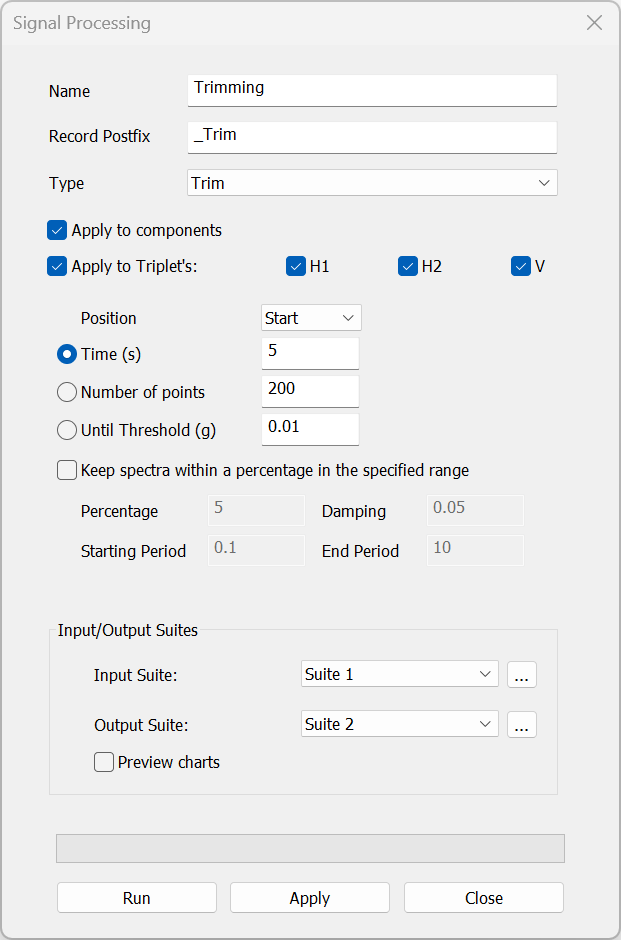The width and height of the screenshot is (621, 940).
Task: Uncheck the H2 component checkbox
Action: coord(408,267)
